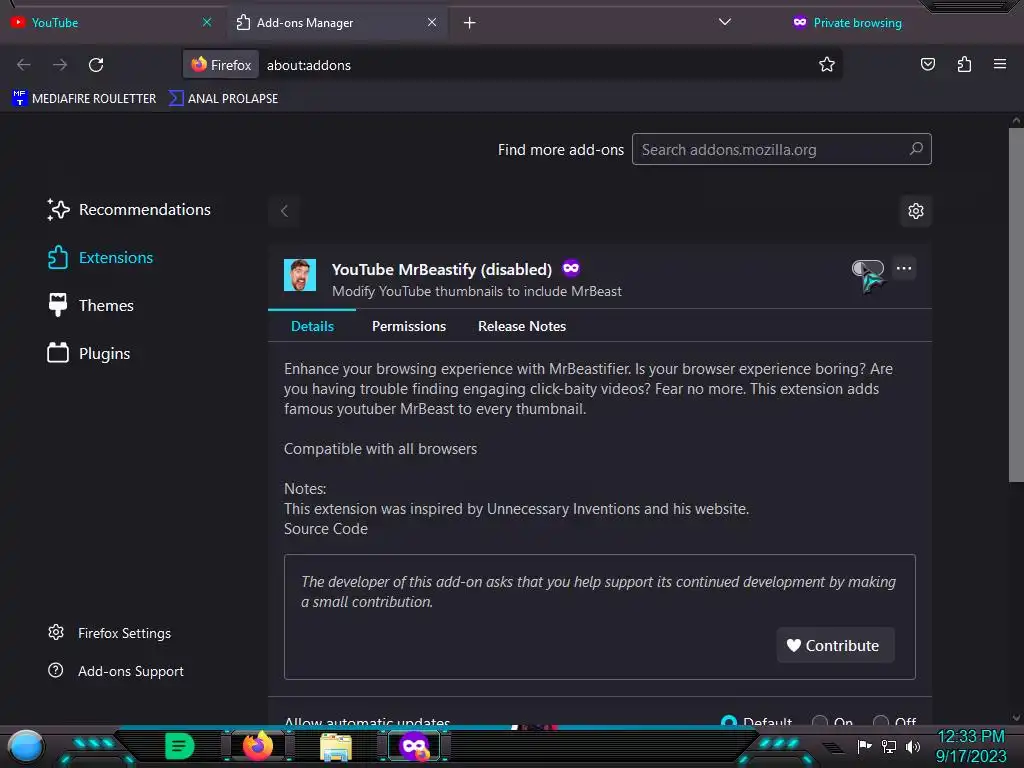Viewport: 1024px width, 768px height.
Task: Open the second bookmark in bookmarks bar
Action: pos(223,99)
